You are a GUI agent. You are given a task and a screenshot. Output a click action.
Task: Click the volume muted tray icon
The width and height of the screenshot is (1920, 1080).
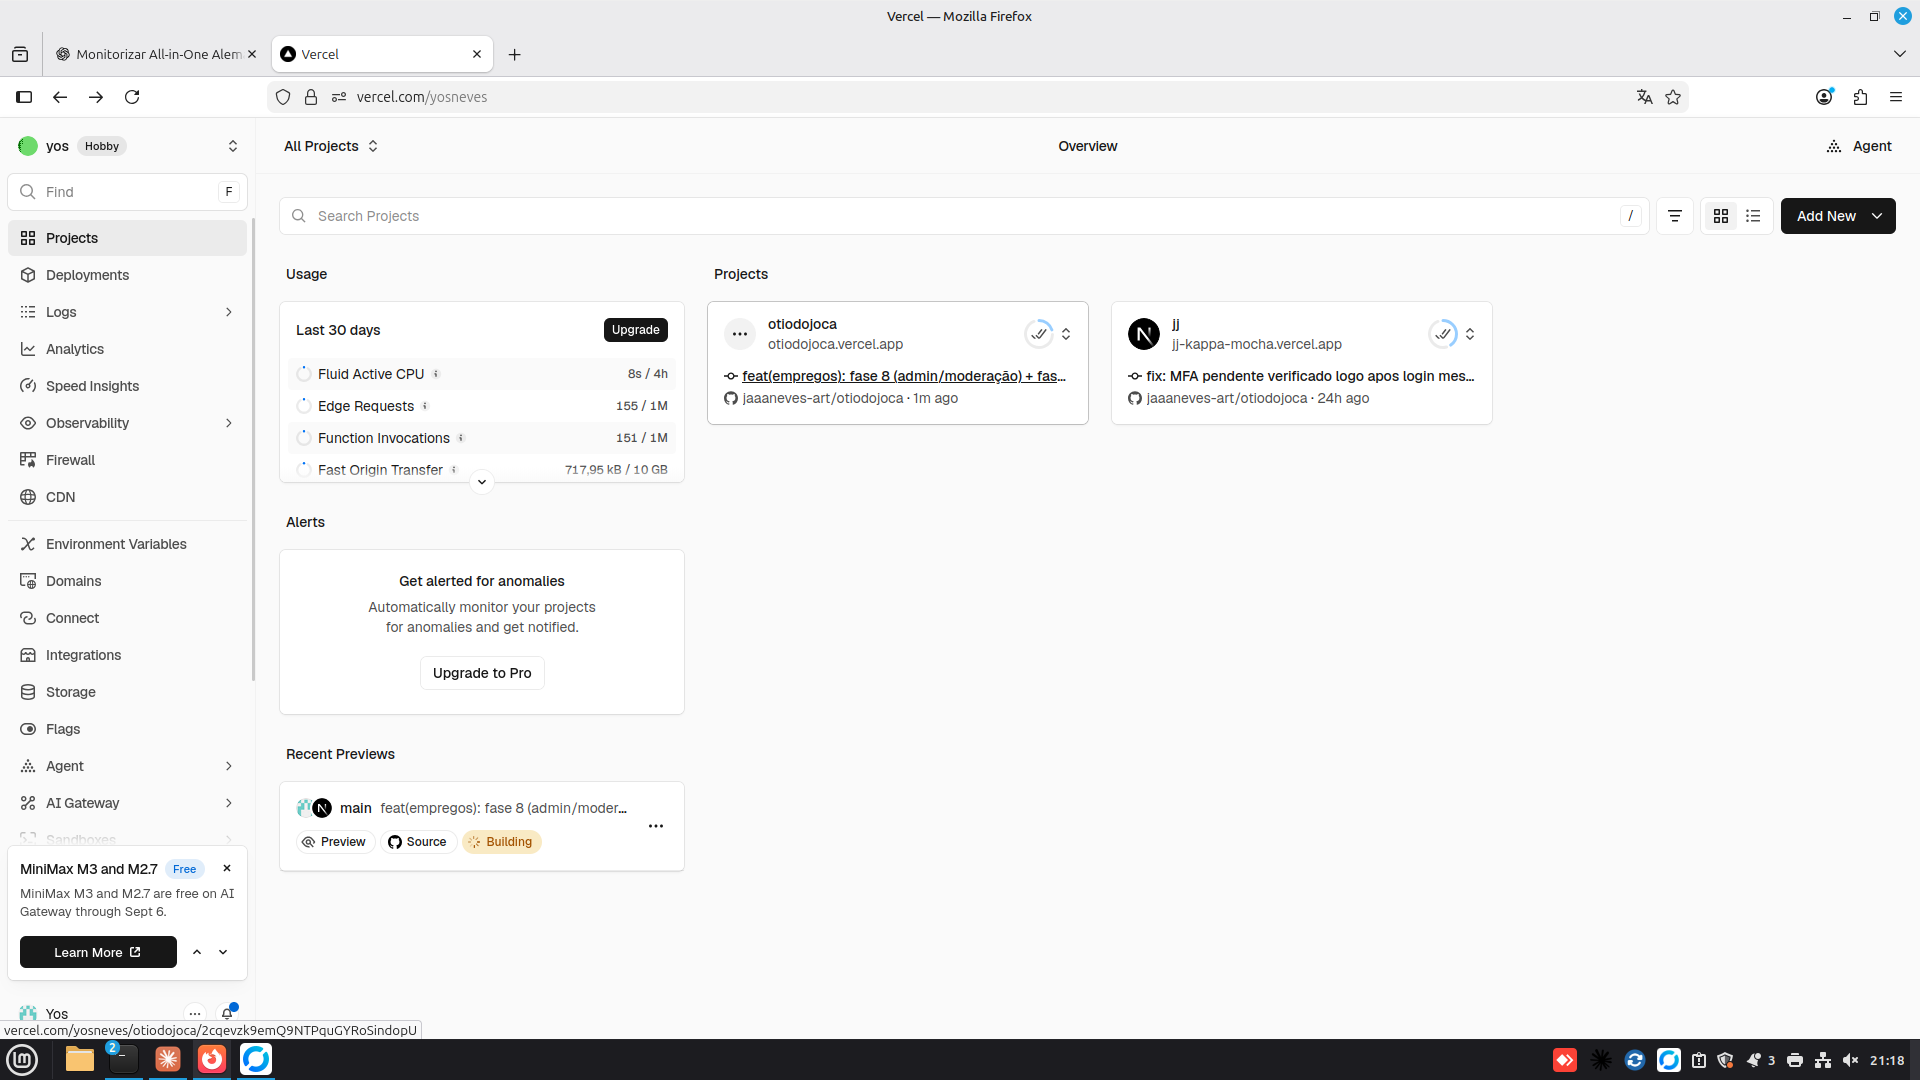tap(1851, 1060)
